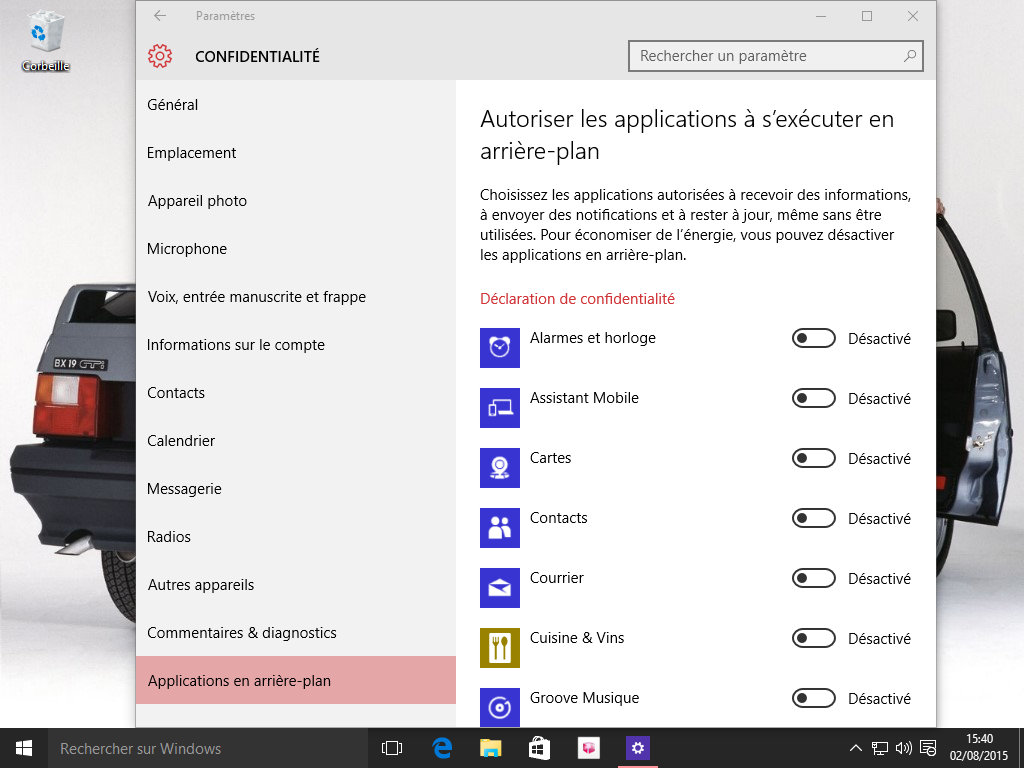This screenshot has width=1024, height=768.
Task: Click the Cuisine & Vins app icon
Action: tap(500, 648)
